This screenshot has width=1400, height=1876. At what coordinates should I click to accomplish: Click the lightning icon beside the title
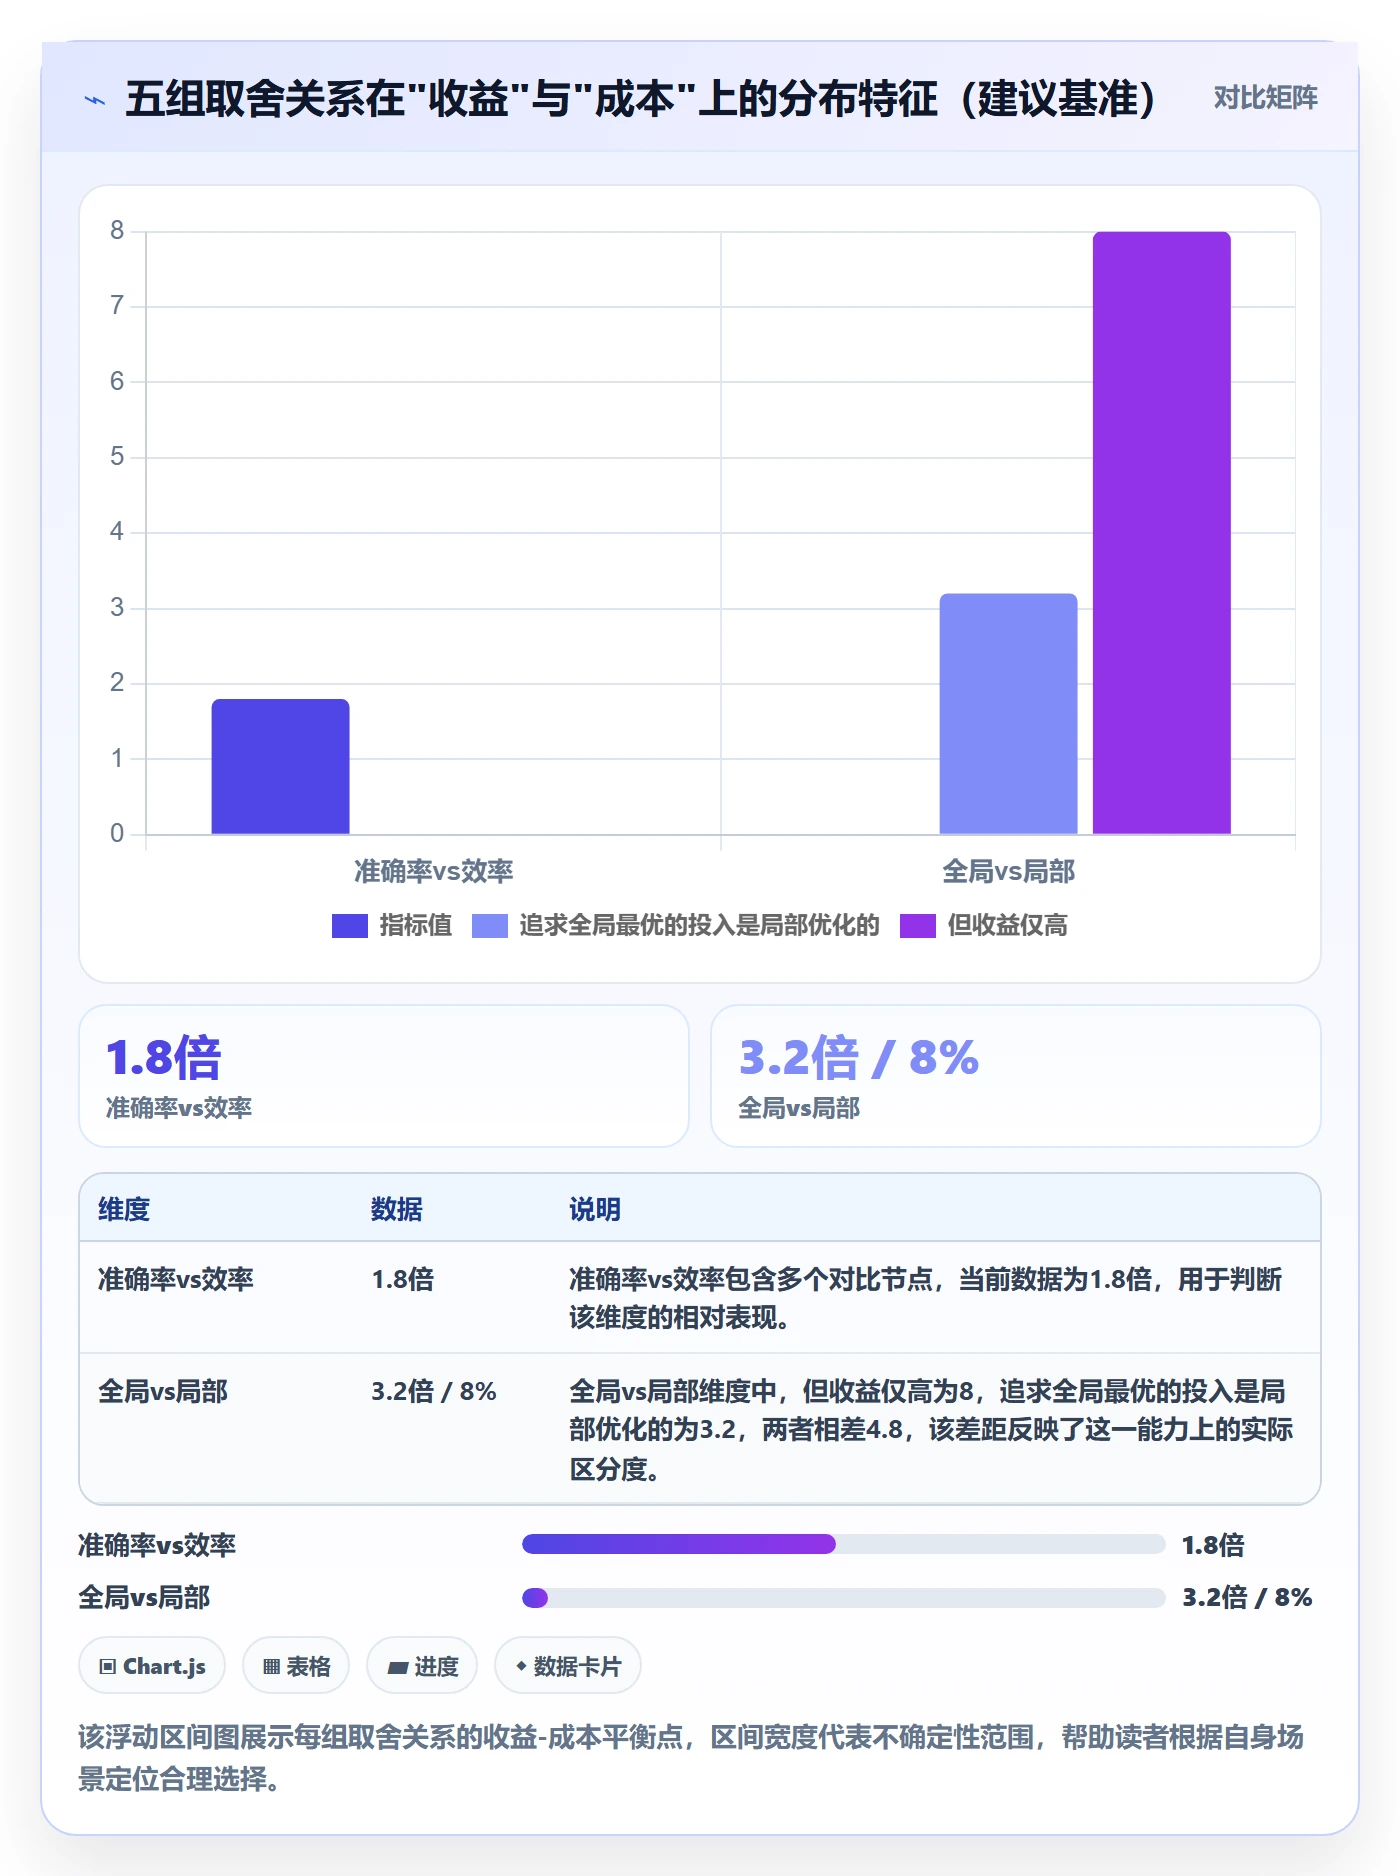[x=95, y=99]
